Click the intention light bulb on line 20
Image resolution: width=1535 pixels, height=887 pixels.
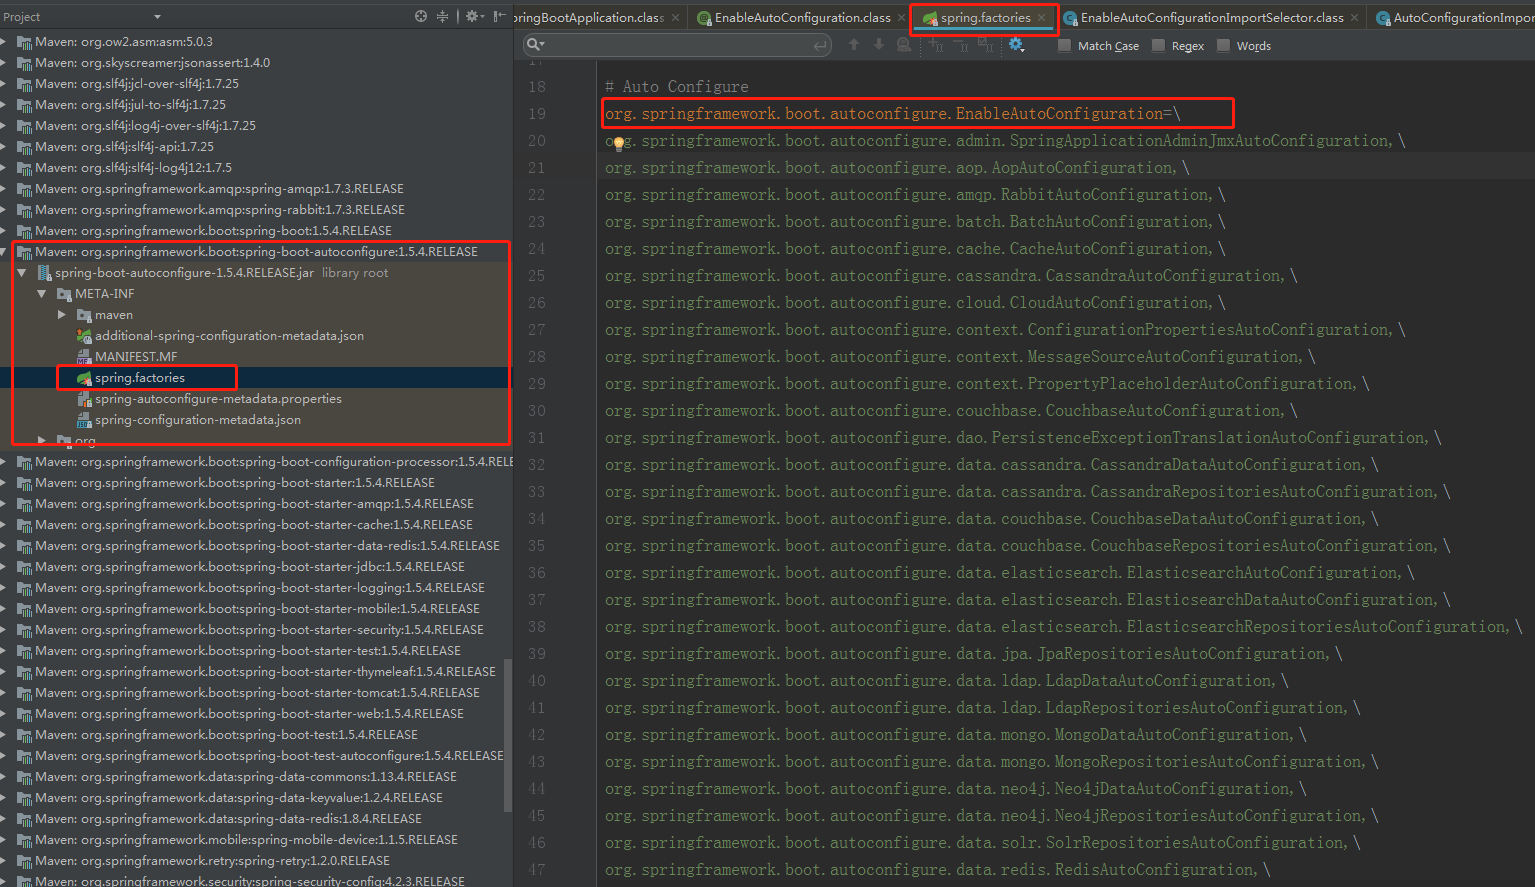coord(618,143)
